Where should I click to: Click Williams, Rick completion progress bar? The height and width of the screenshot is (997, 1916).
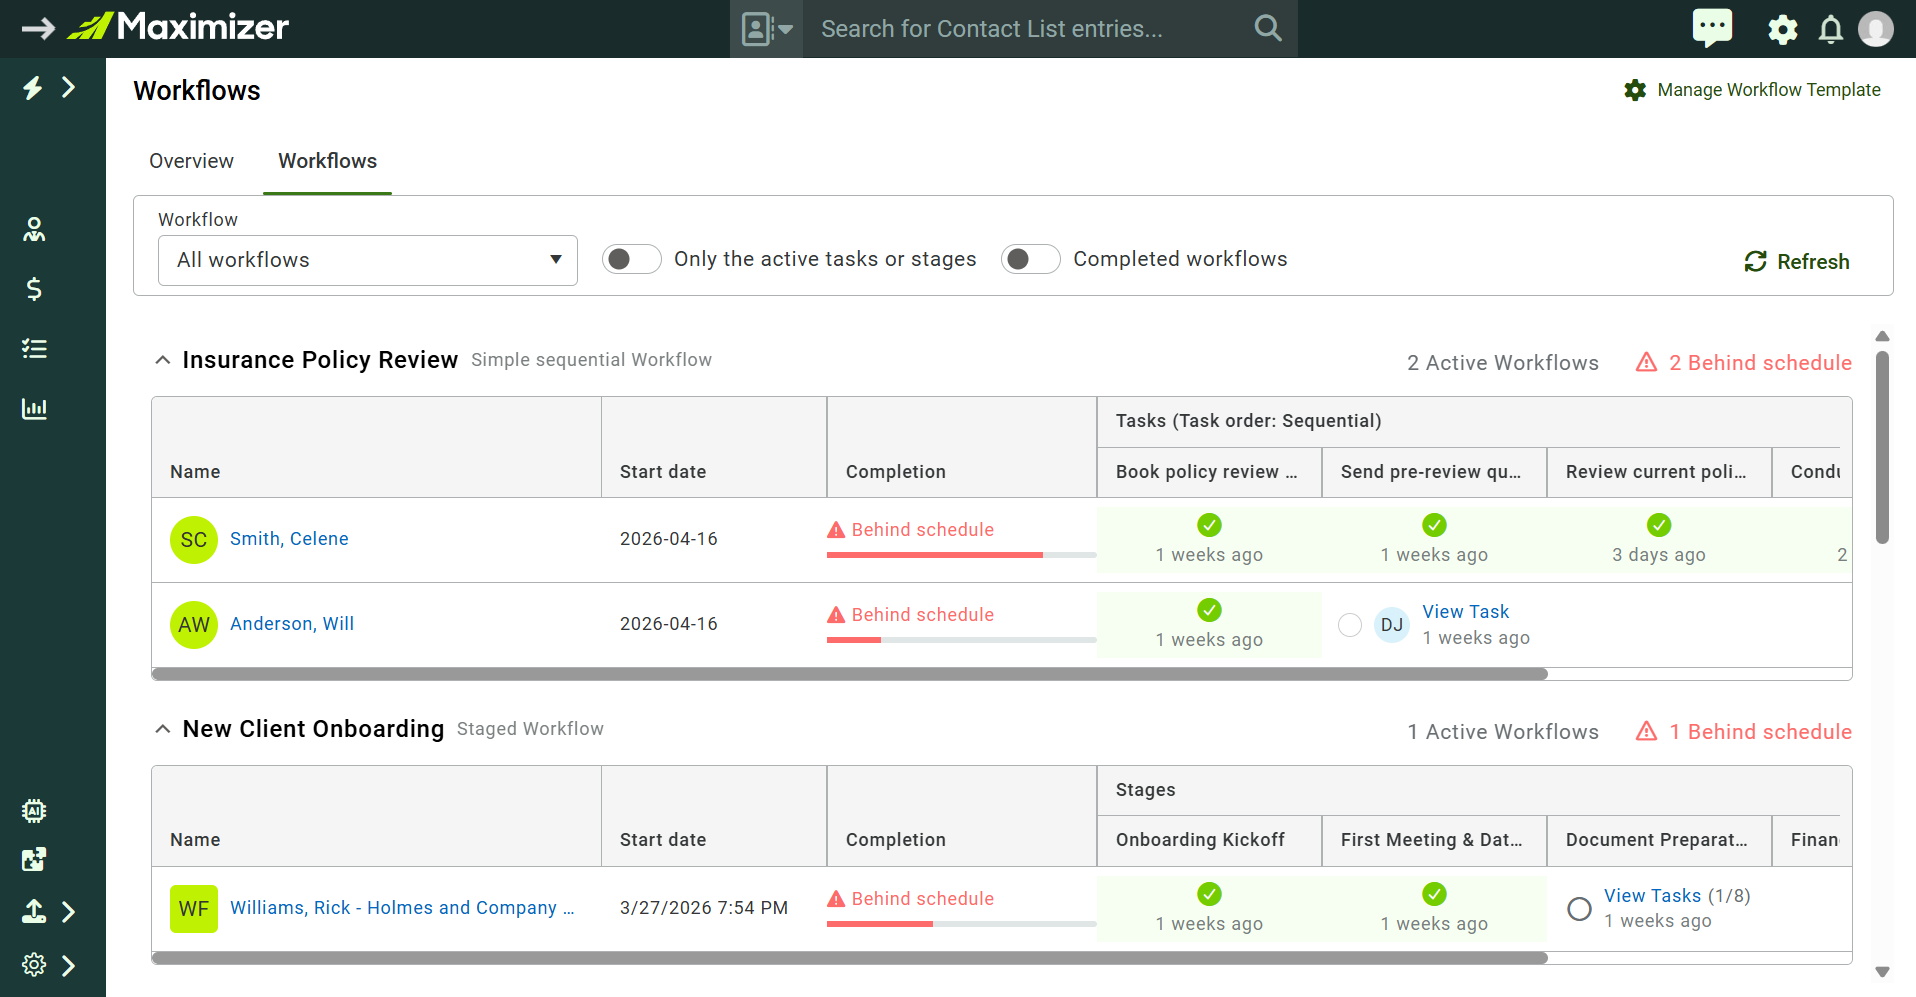point(961,924)
